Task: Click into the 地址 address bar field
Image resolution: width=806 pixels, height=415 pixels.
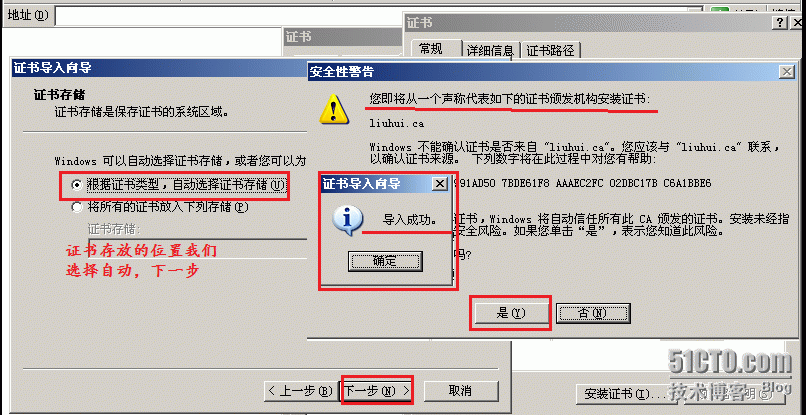Action: 379,15
